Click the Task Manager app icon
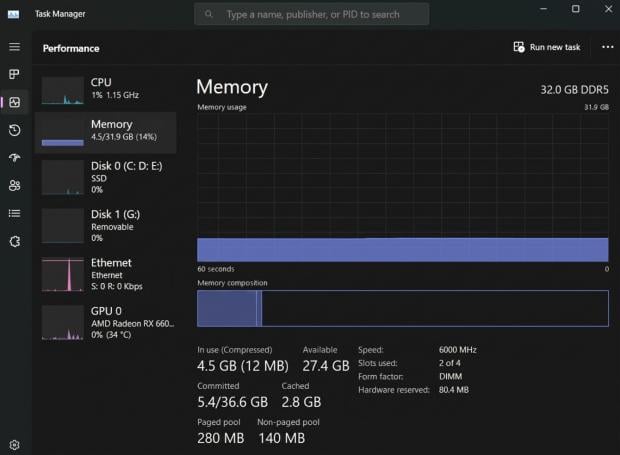 pyautogui.click(x=13, y=14)
